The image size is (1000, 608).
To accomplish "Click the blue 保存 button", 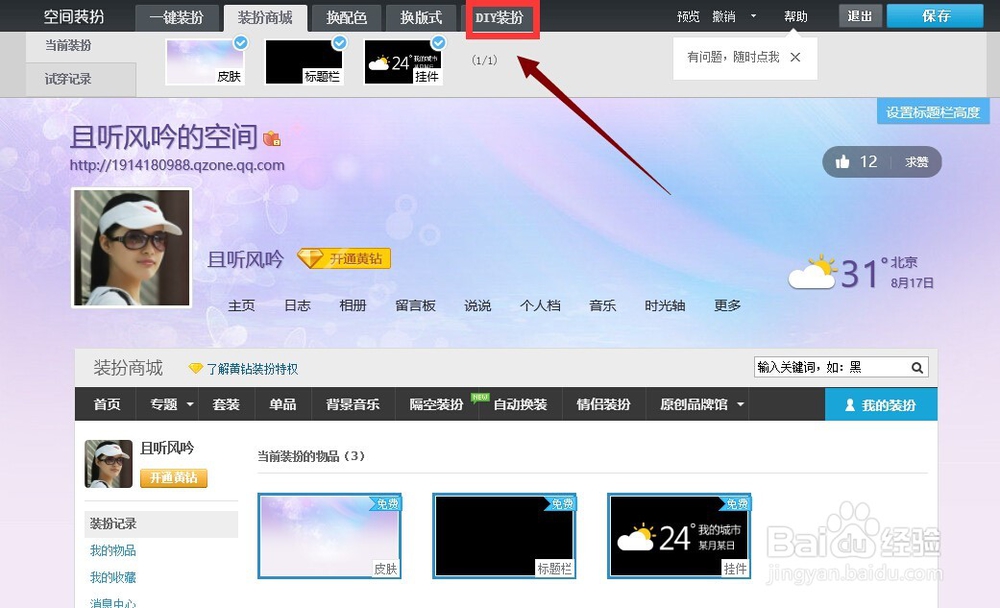I will tap(935, 16).
